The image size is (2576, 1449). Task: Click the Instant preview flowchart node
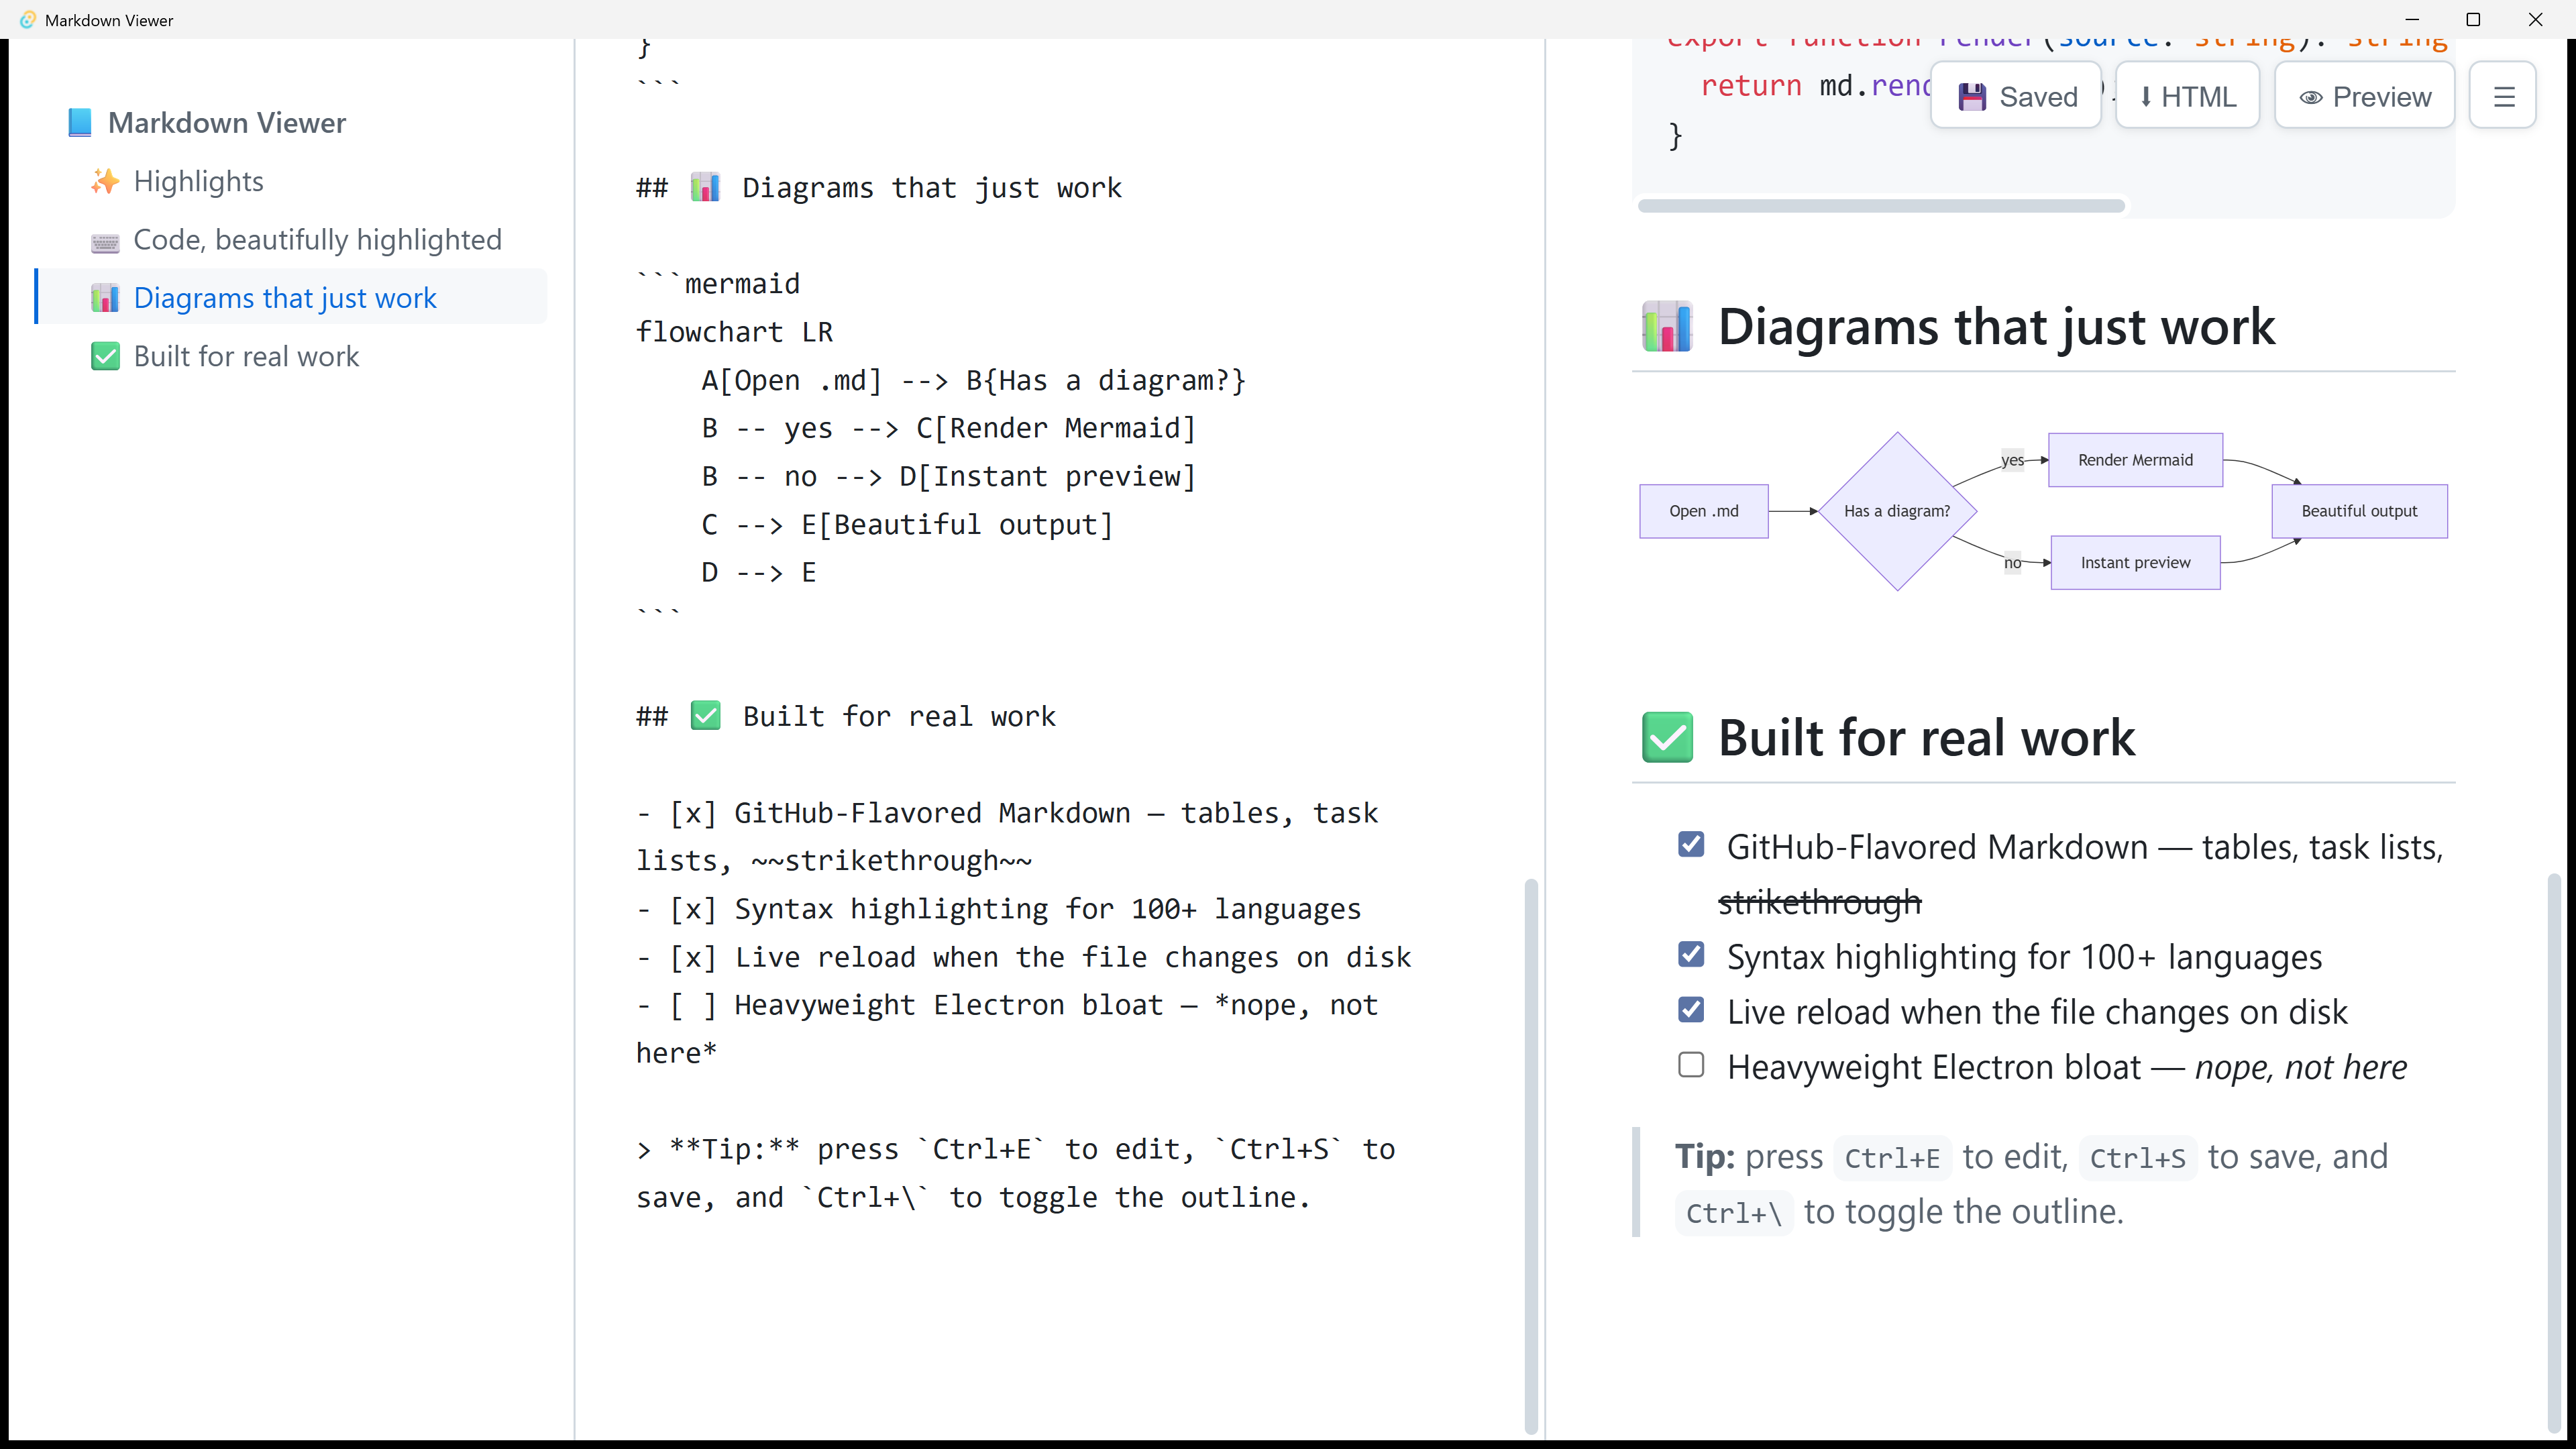point(2135,562)
